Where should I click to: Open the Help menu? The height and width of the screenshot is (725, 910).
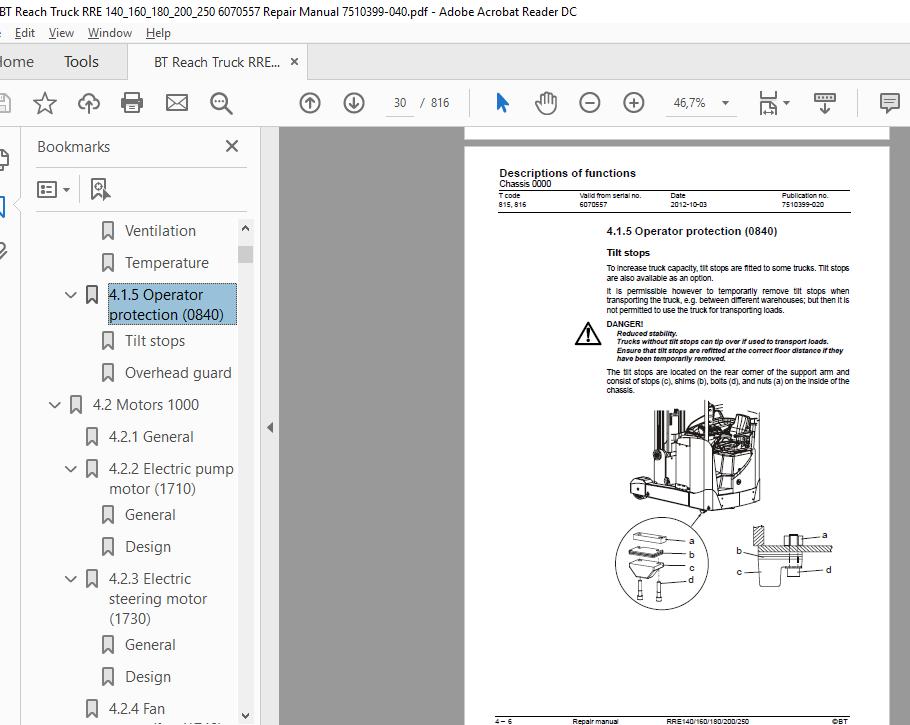[x=158, y=33]
